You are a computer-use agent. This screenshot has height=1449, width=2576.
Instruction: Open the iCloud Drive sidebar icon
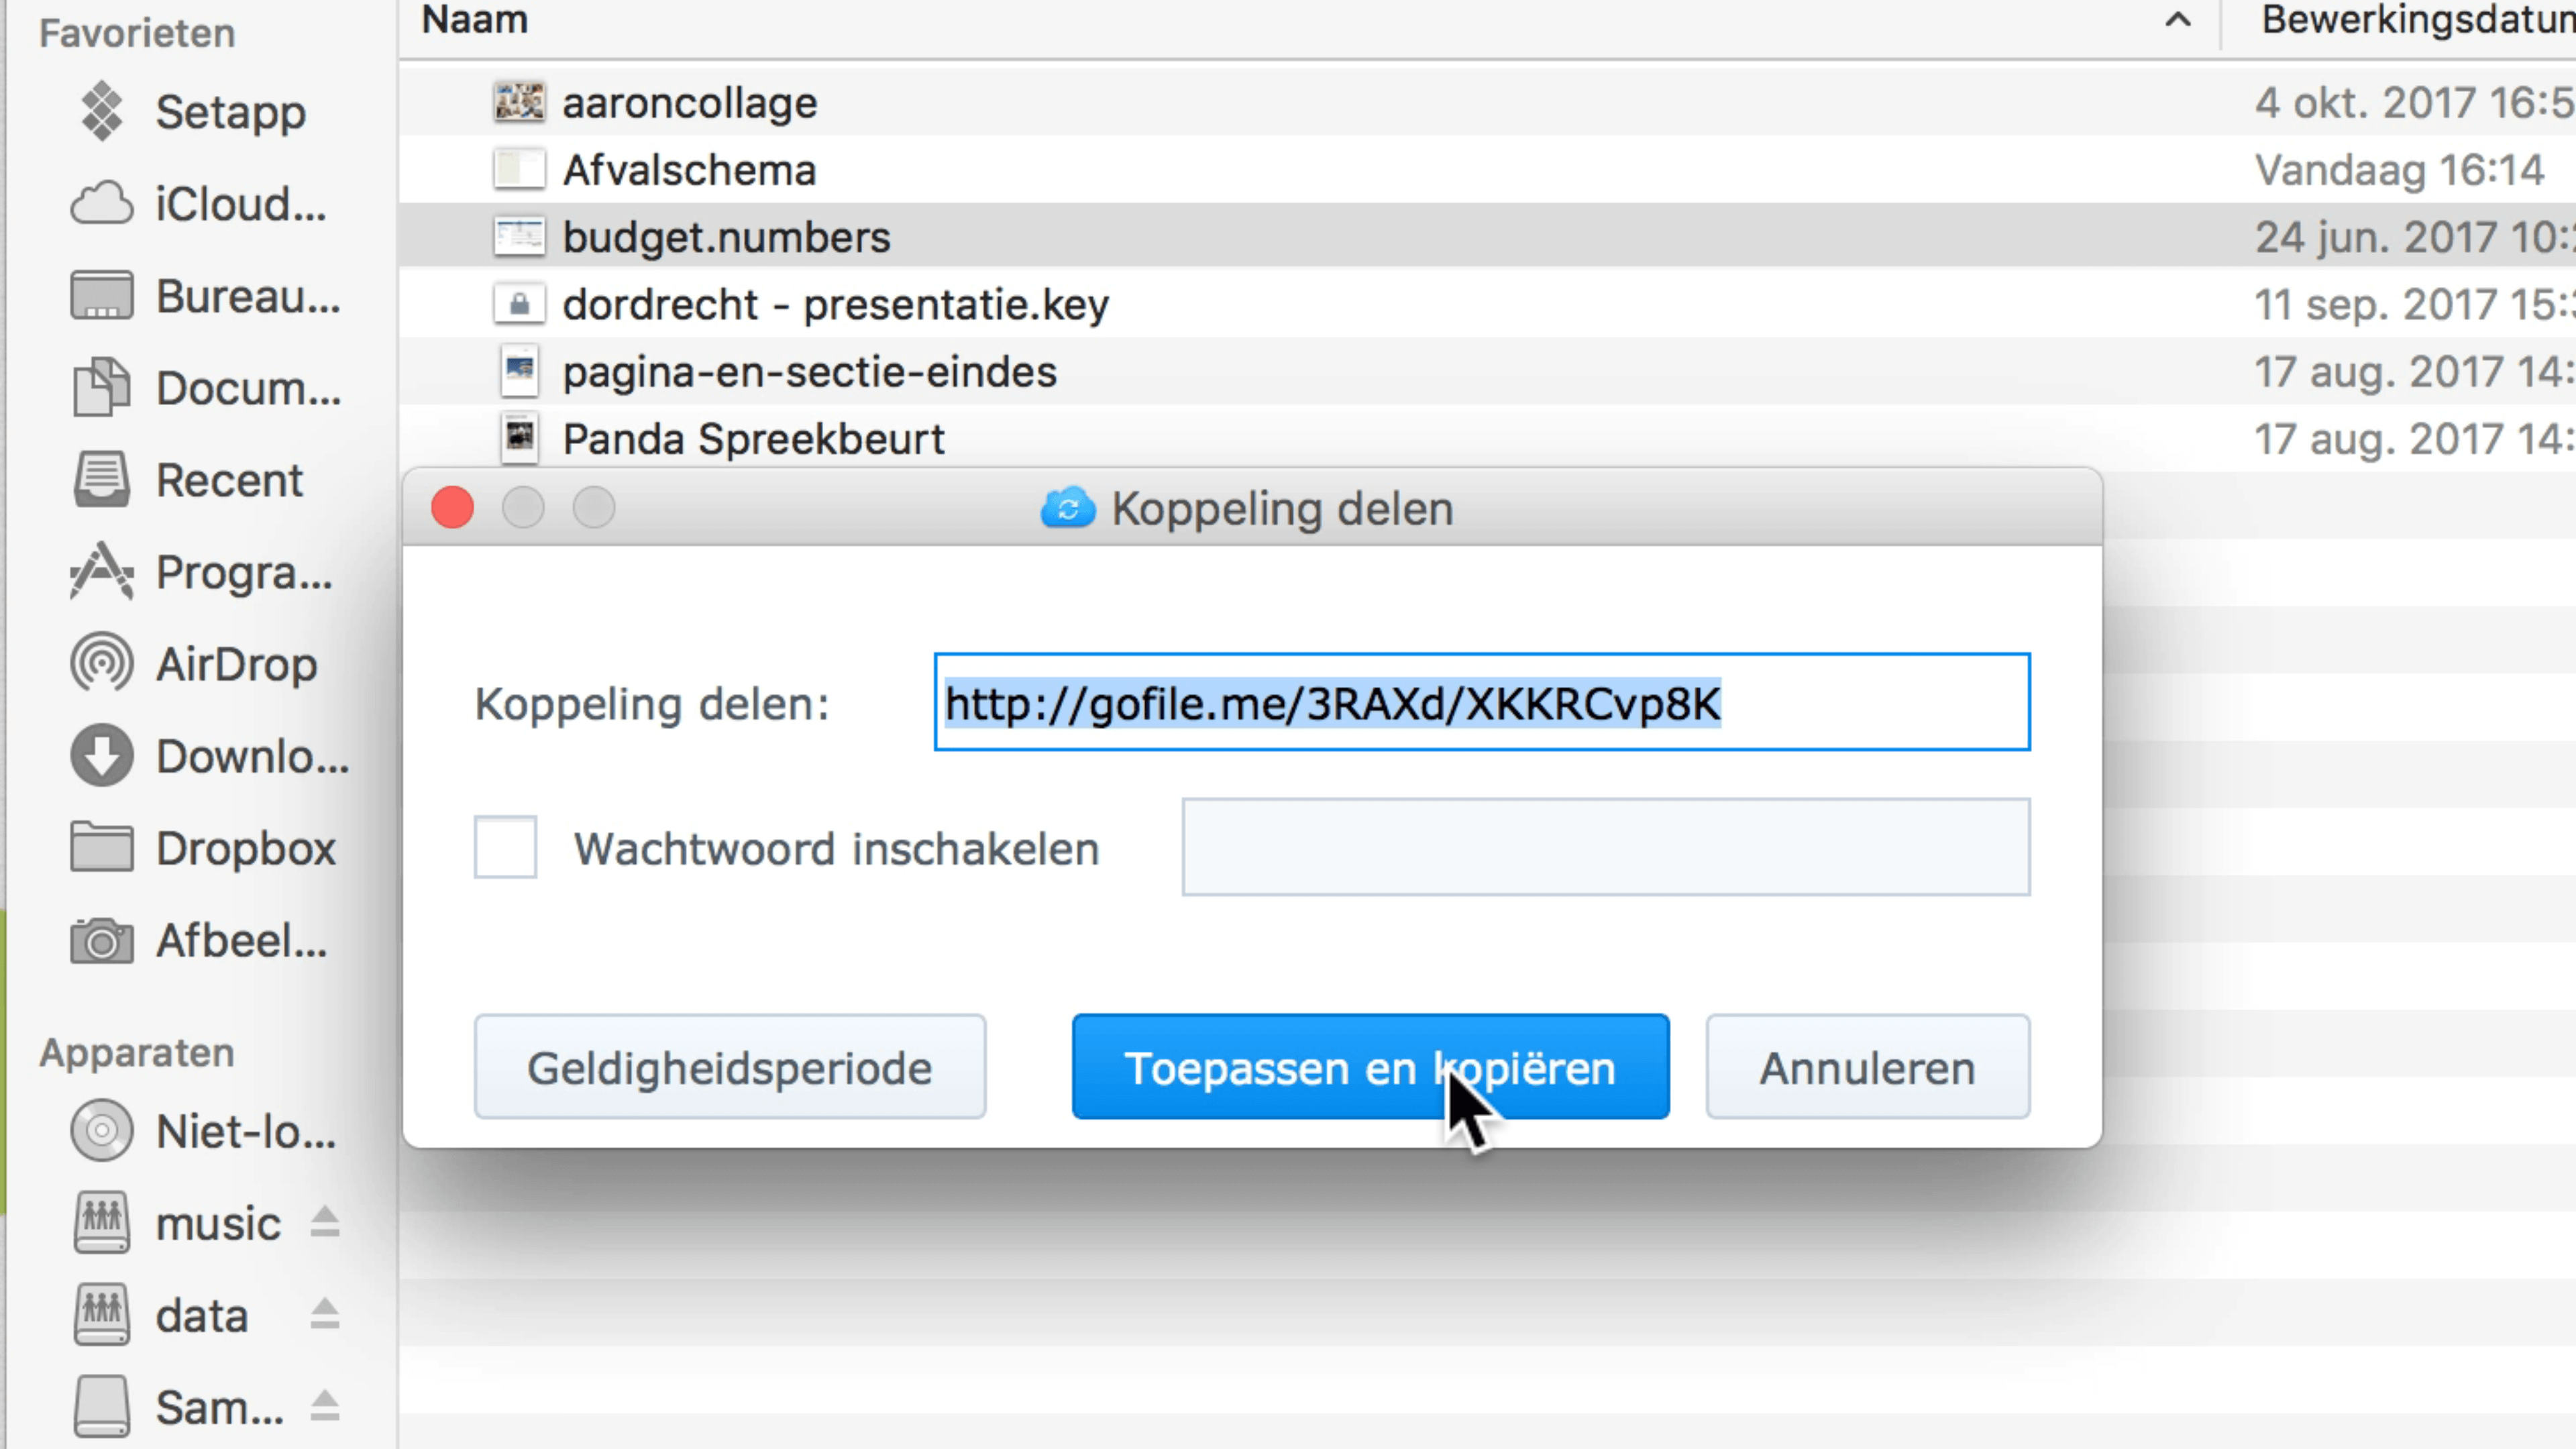(101, 204)
